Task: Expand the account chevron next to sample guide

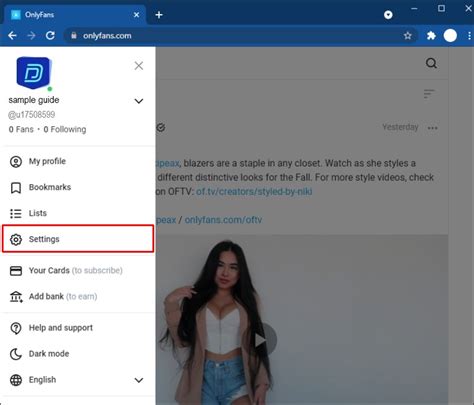Action: (x=139, y=101)
